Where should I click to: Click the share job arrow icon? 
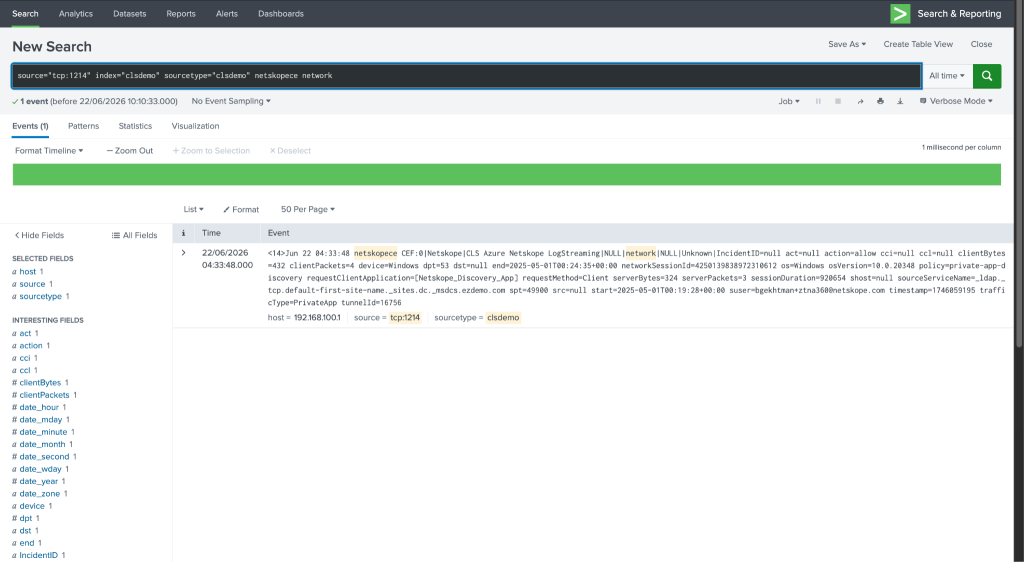tap(860, 101)
